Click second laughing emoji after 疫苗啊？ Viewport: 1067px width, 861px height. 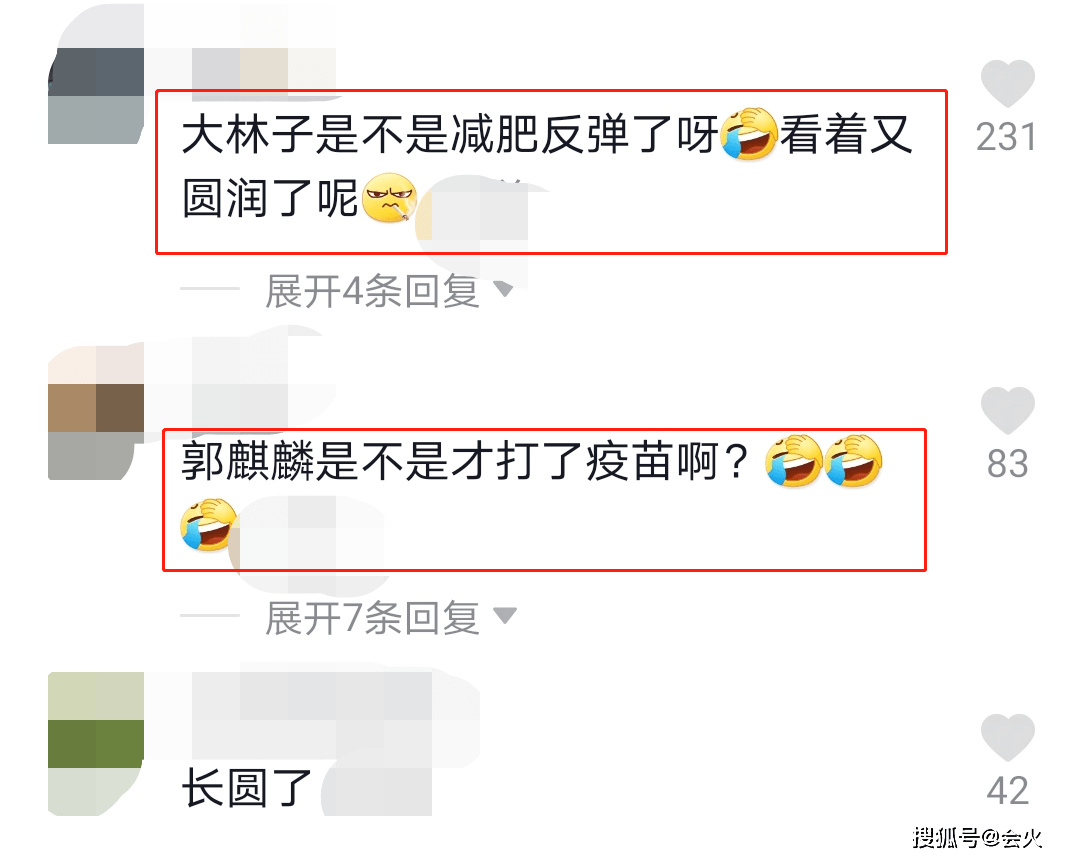click(853, 461)
